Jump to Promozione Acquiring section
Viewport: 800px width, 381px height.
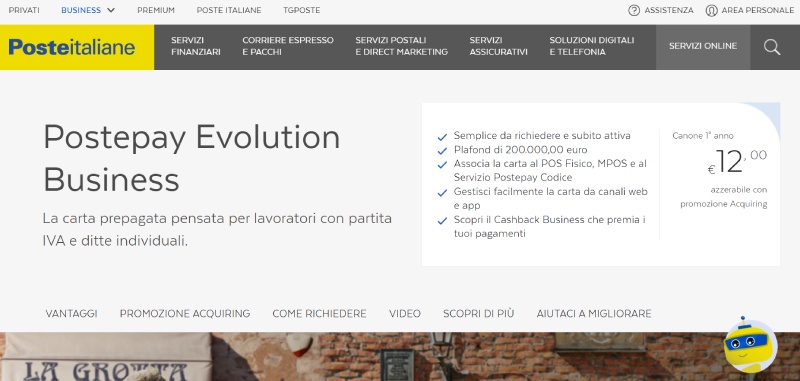[x=185, y=314]
